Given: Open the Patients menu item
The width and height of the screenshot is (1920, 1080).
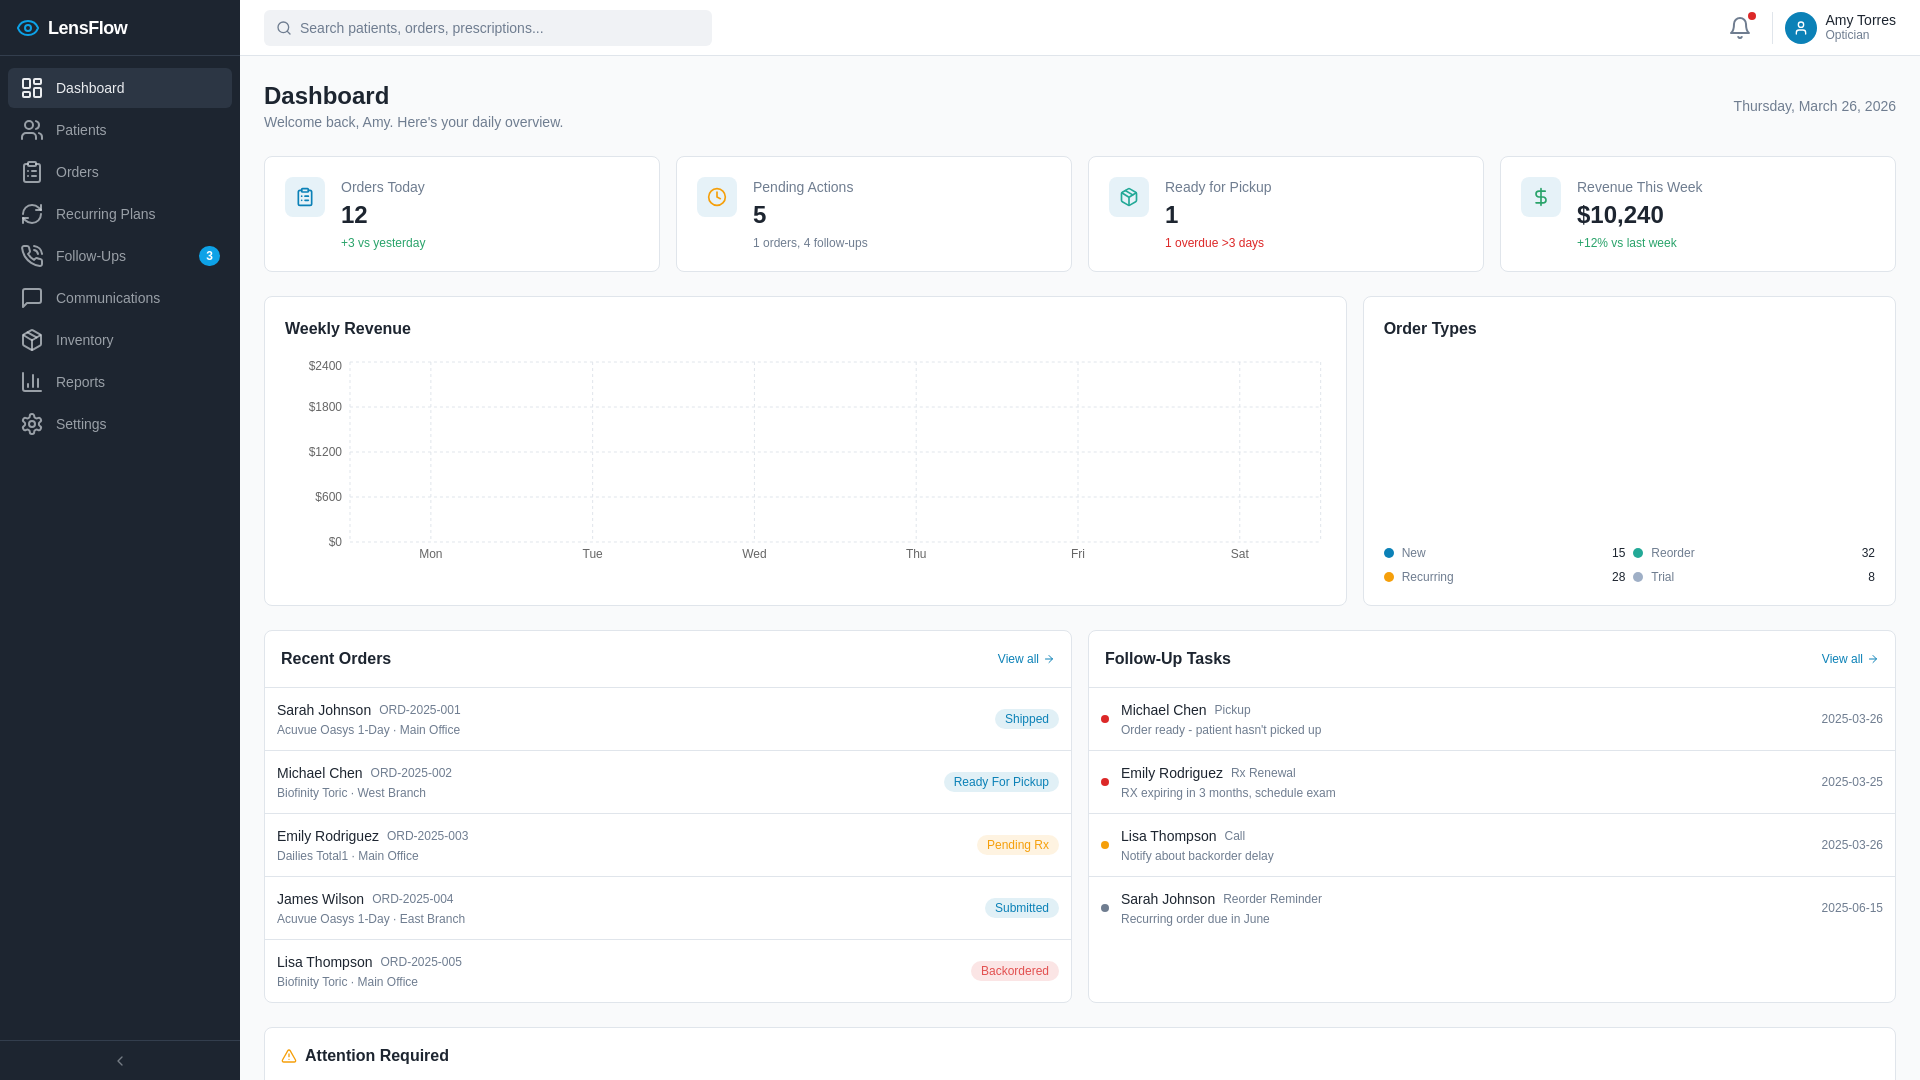Looking at the screenshot, I should pyautogui.click(x=120, y=130).
